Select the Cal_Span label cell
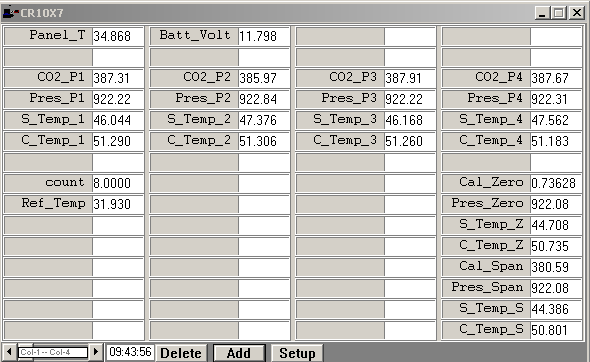 (486, 268)
